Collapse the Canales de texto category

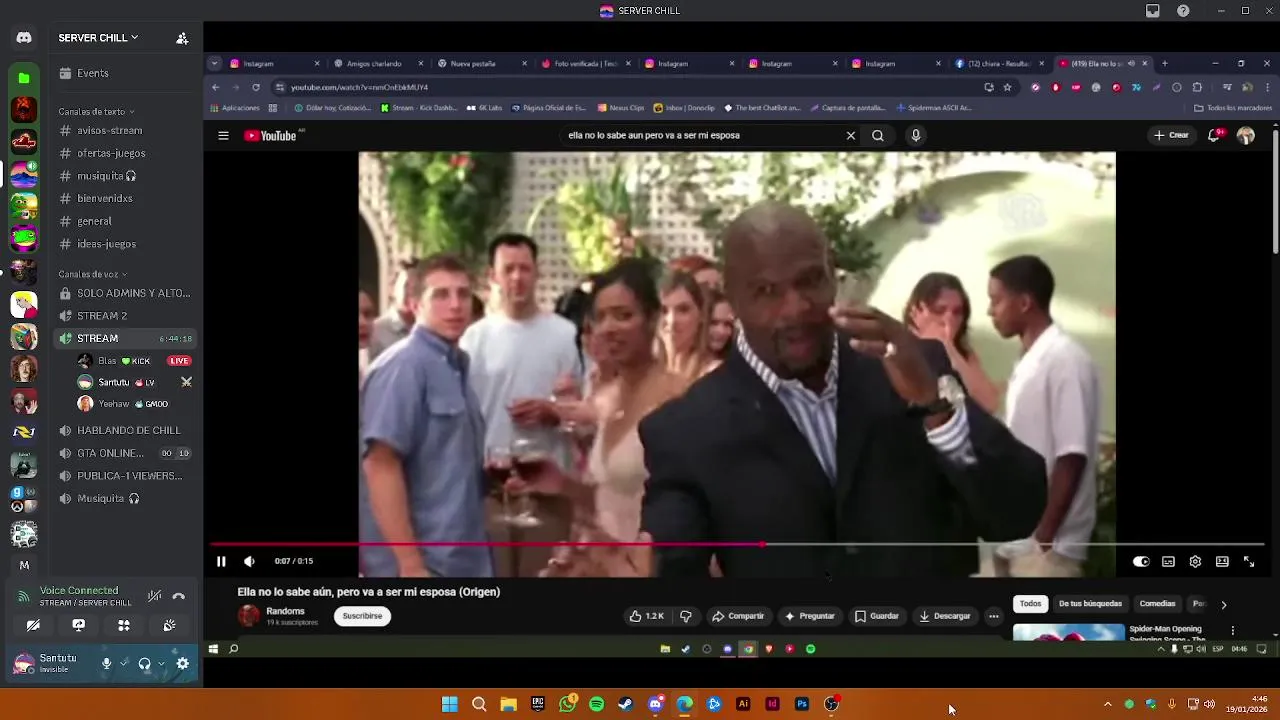click(x=96, y=111)
